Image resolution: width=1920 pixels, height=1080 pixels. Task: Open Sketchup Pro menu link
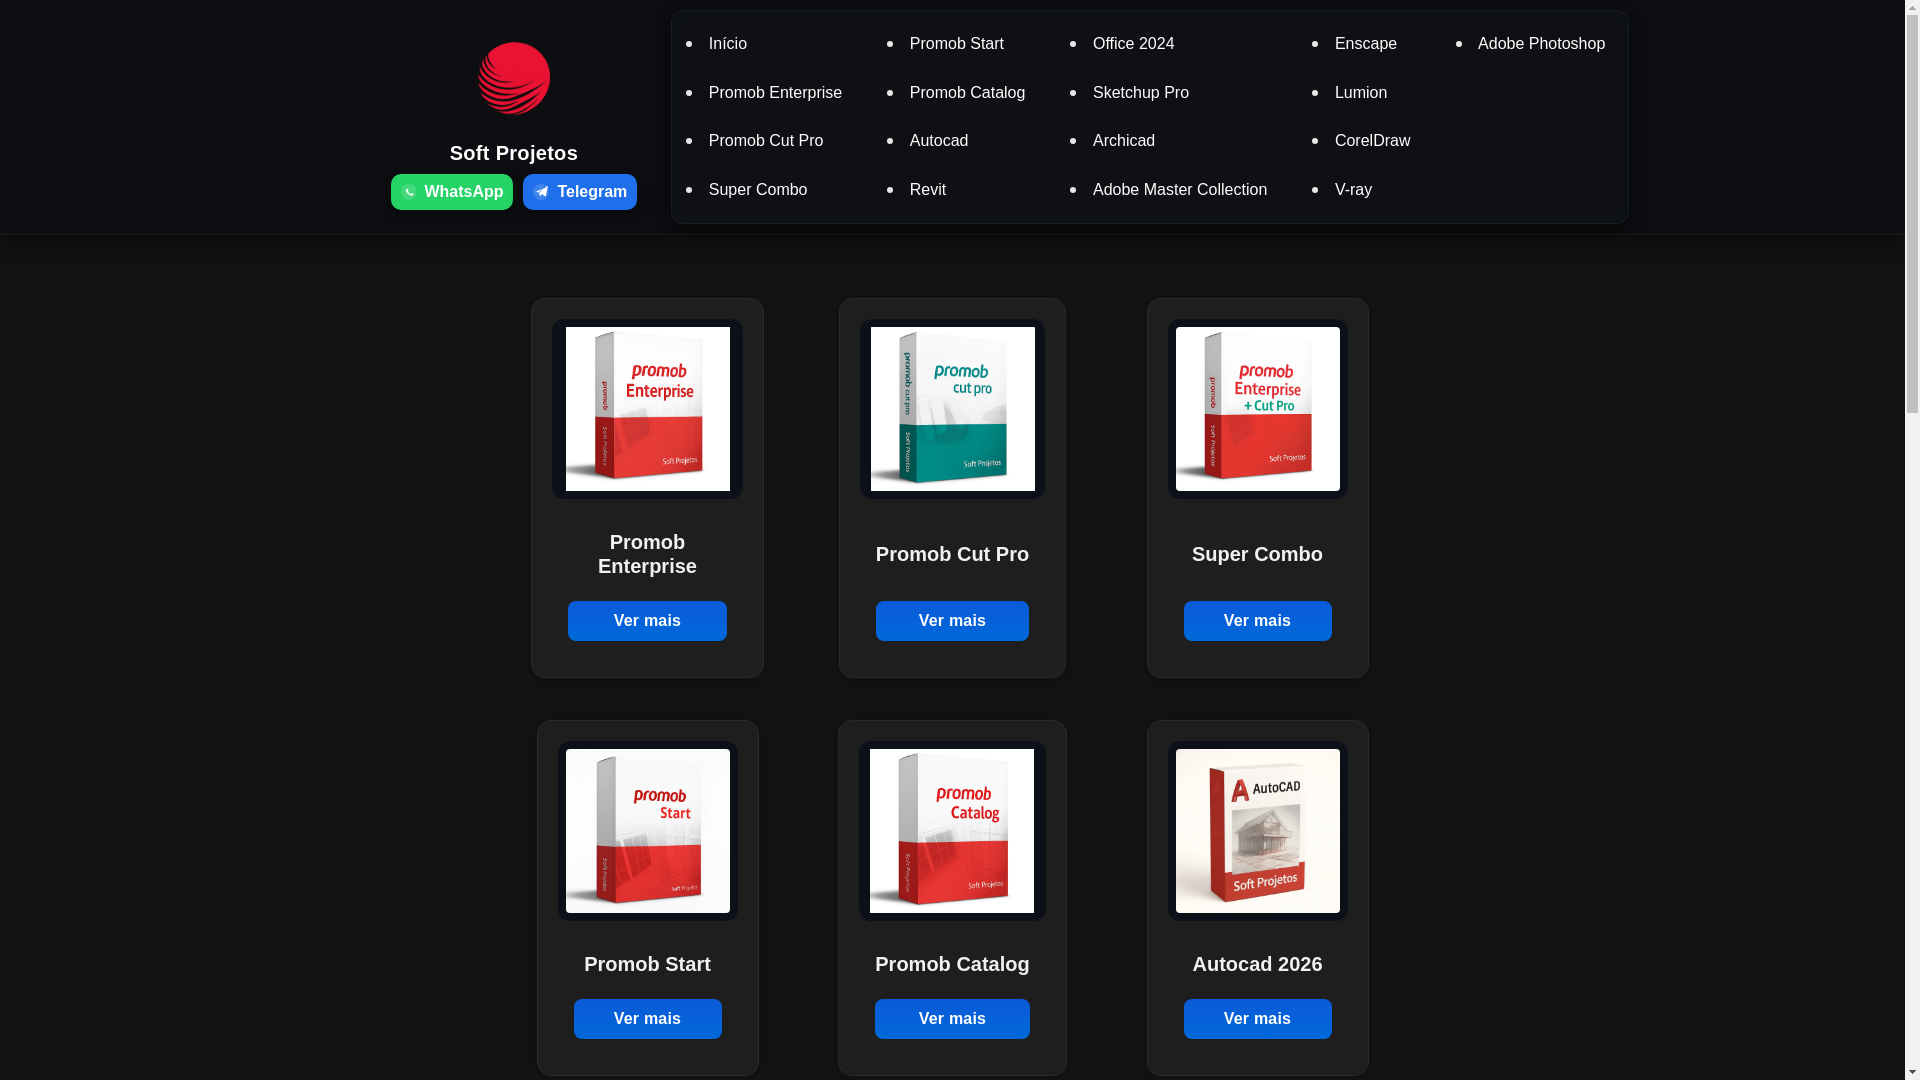[x=1141, y=93]
